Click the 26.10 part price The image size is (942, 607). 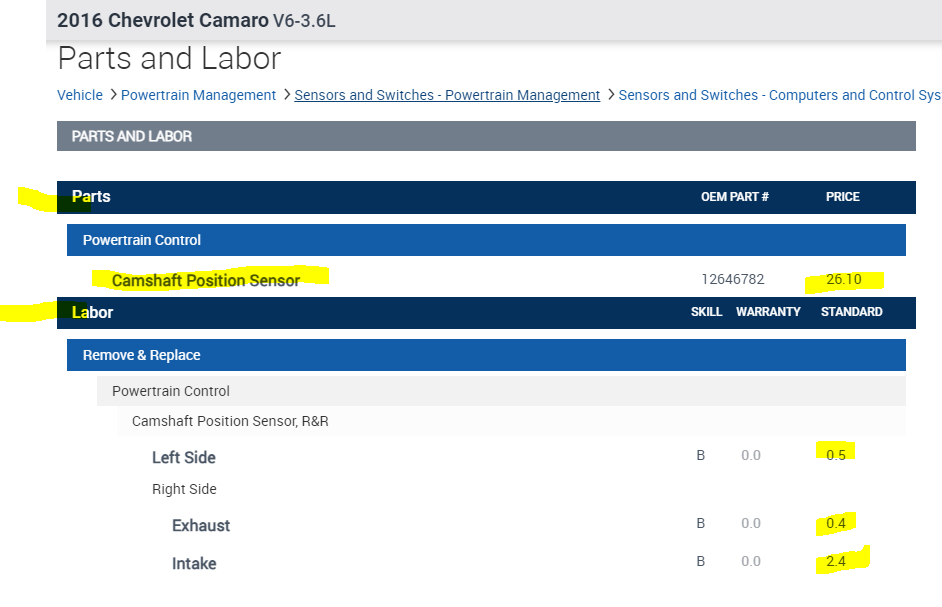tap(842, 280)
